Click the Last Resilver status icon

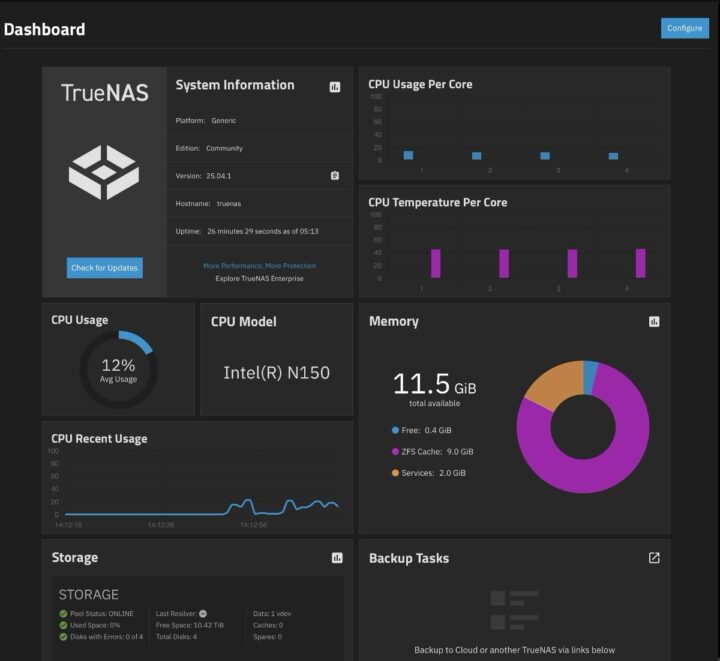[203, 613]
